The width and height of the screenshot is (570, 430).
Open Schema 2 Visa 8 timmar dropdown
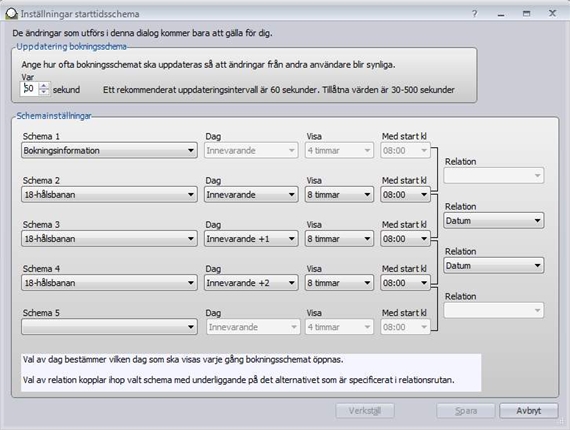pyautogui.click(x=339, y=194)
